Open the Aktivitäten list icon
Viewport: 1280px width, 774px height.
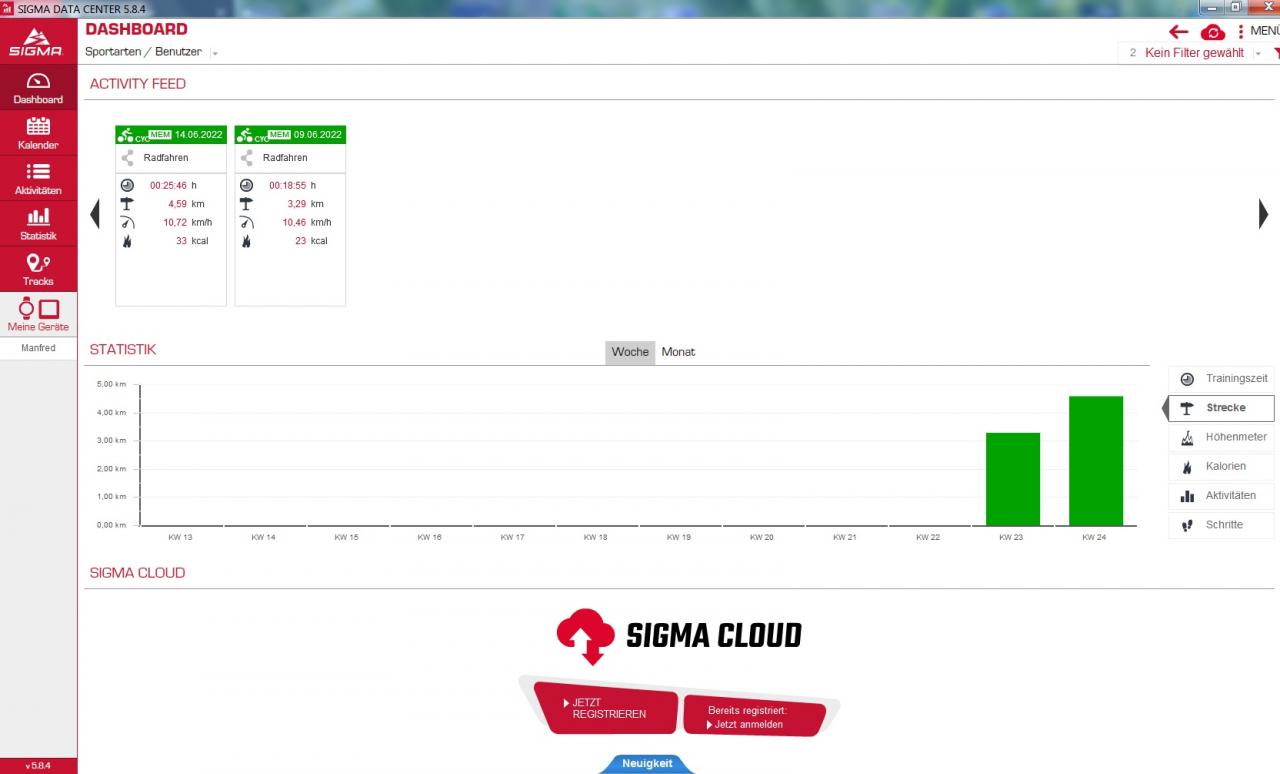tap(38, 178)
